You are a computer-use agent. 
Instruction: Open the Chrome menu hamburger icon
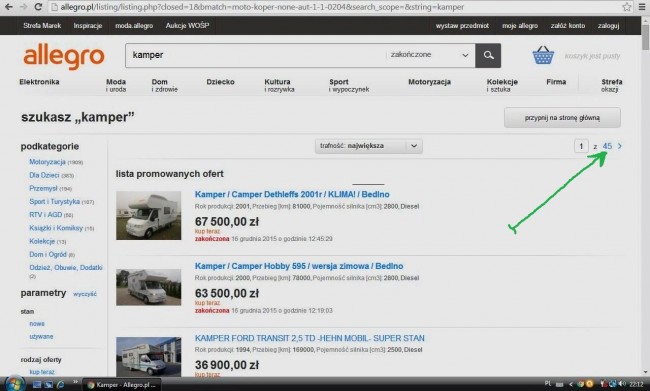642,7
